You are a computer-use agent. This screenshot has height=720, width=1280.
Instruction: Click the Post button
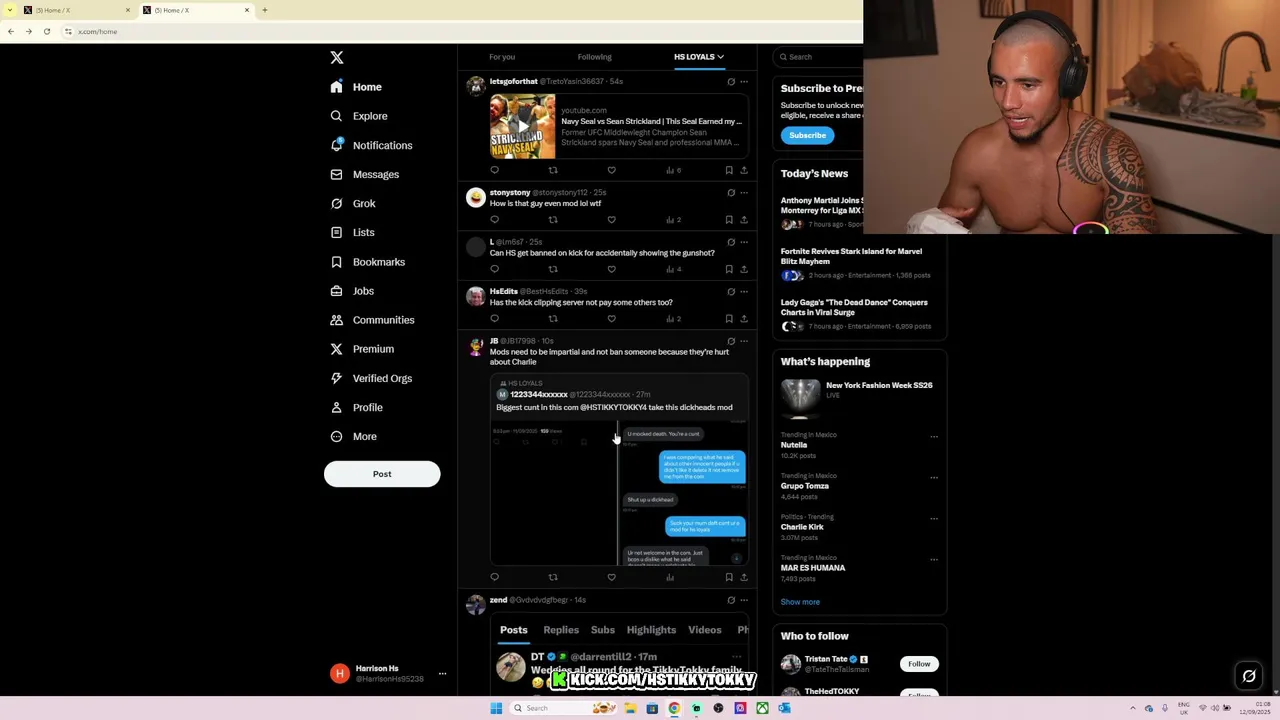coord(382,474)
